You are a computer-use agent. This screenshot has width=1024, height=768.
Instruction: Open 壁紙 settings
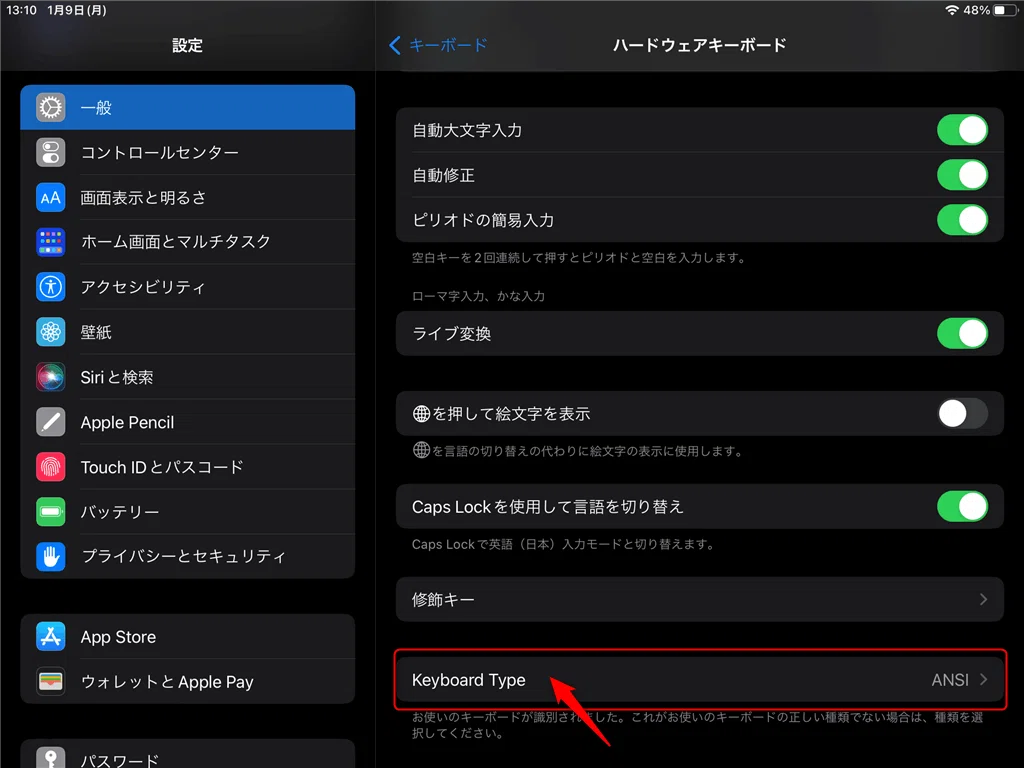click(187, 332)
